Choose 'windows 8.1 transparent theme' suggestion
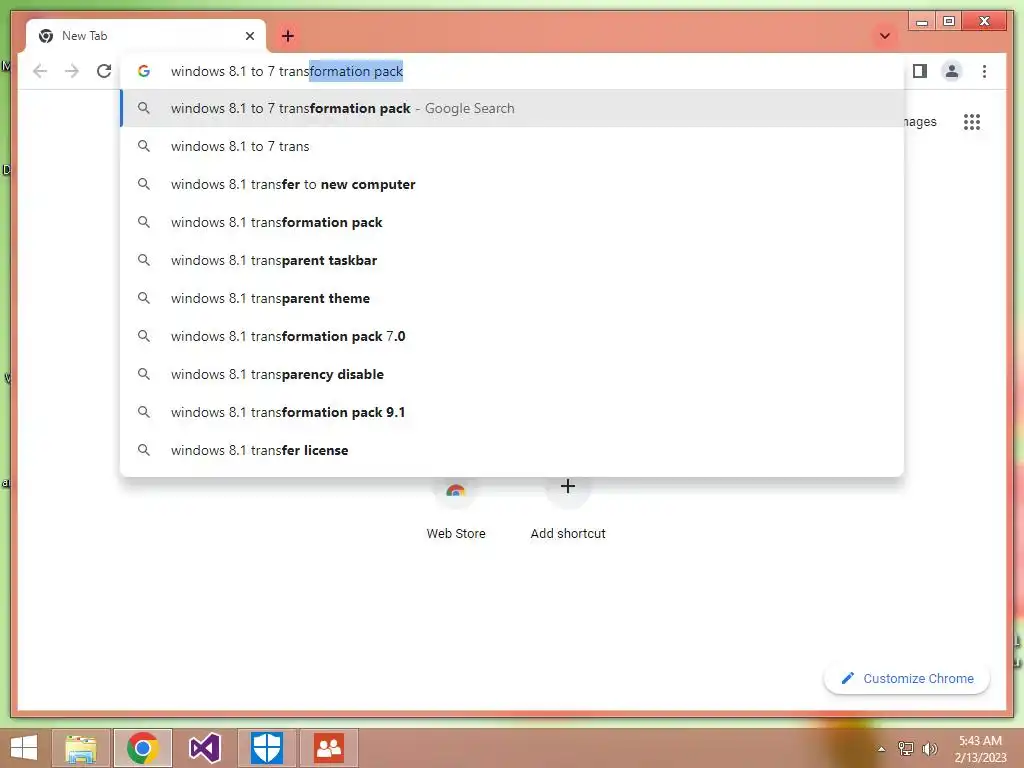The height and width of the screenshot is (768, 1024). click(x=512, y=298)
